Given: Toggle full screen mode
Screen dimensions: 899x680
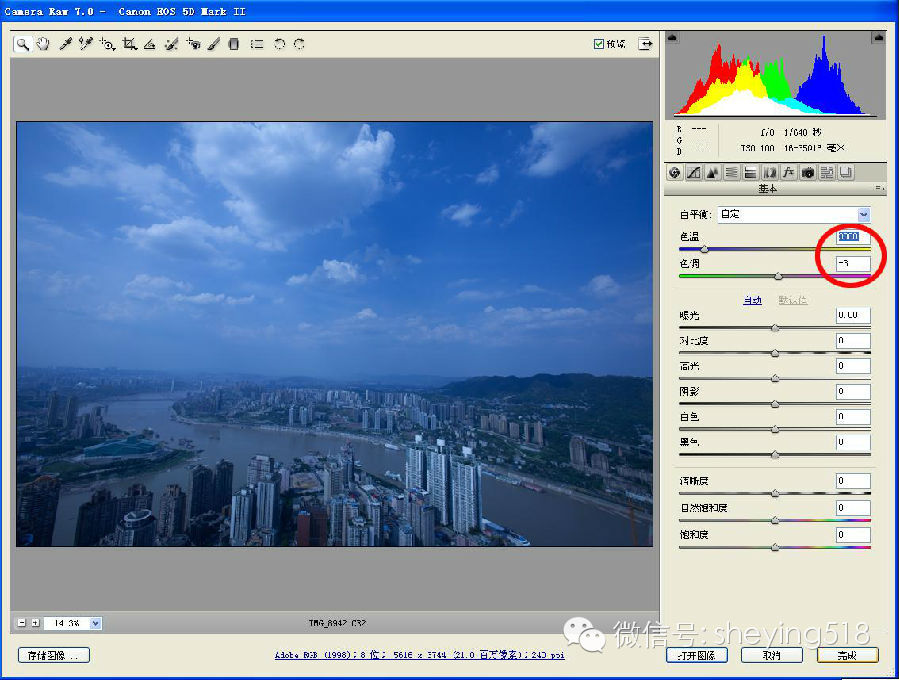Looking at the screenshot, I should click(646, 44).
